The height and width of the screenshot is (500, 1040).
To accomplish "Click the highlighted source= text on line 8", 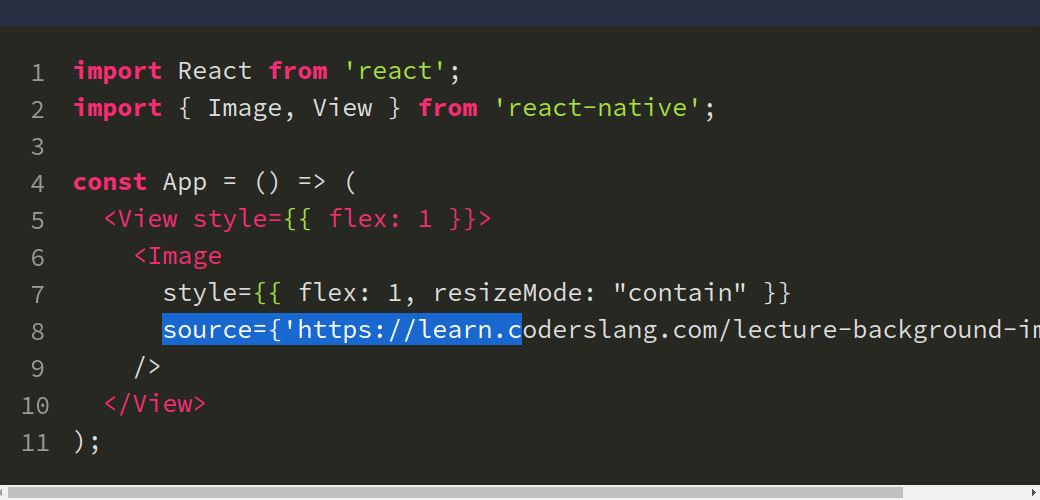I will pos(215,330).
